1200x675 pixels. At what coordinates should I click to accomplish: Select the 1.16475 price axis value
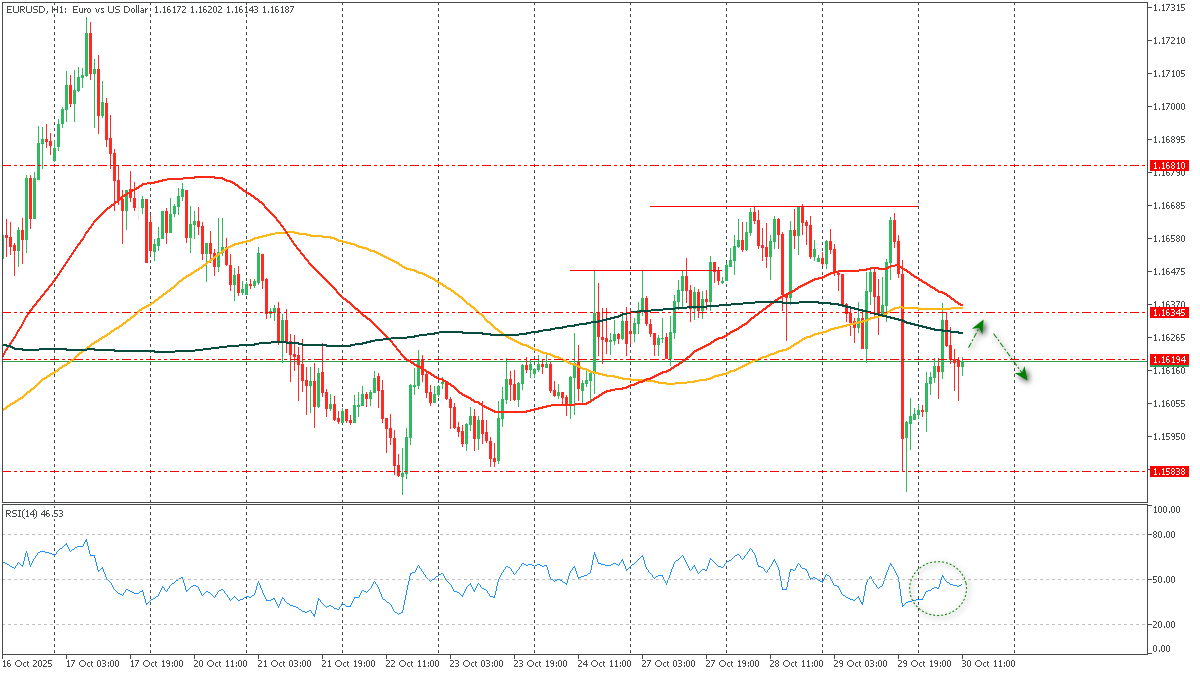pyautogui.click(x=1169, y=271)
